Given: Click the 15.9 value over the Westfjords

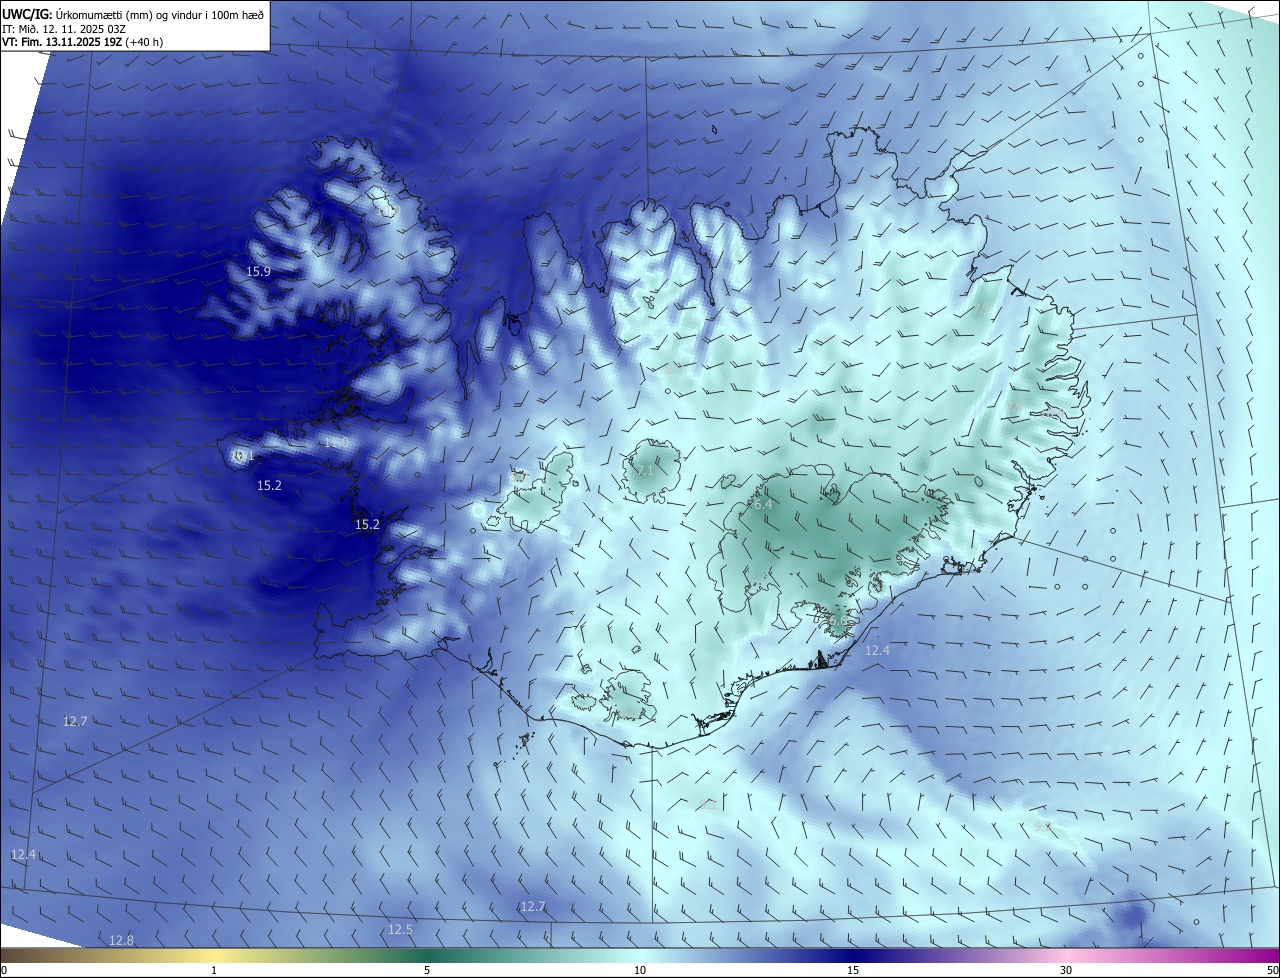Looking at the screenshot, I should [x=259, y=271].
